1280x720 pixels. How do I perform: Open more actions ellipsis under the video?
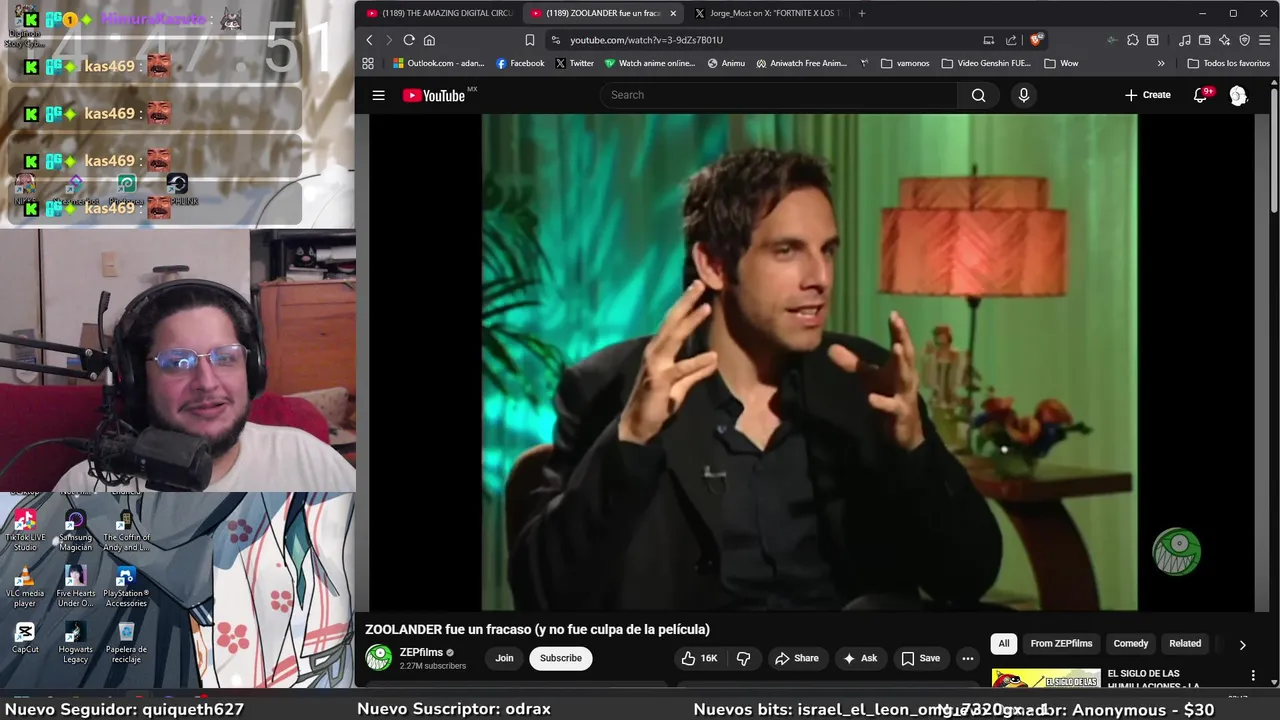pos(967,658)
